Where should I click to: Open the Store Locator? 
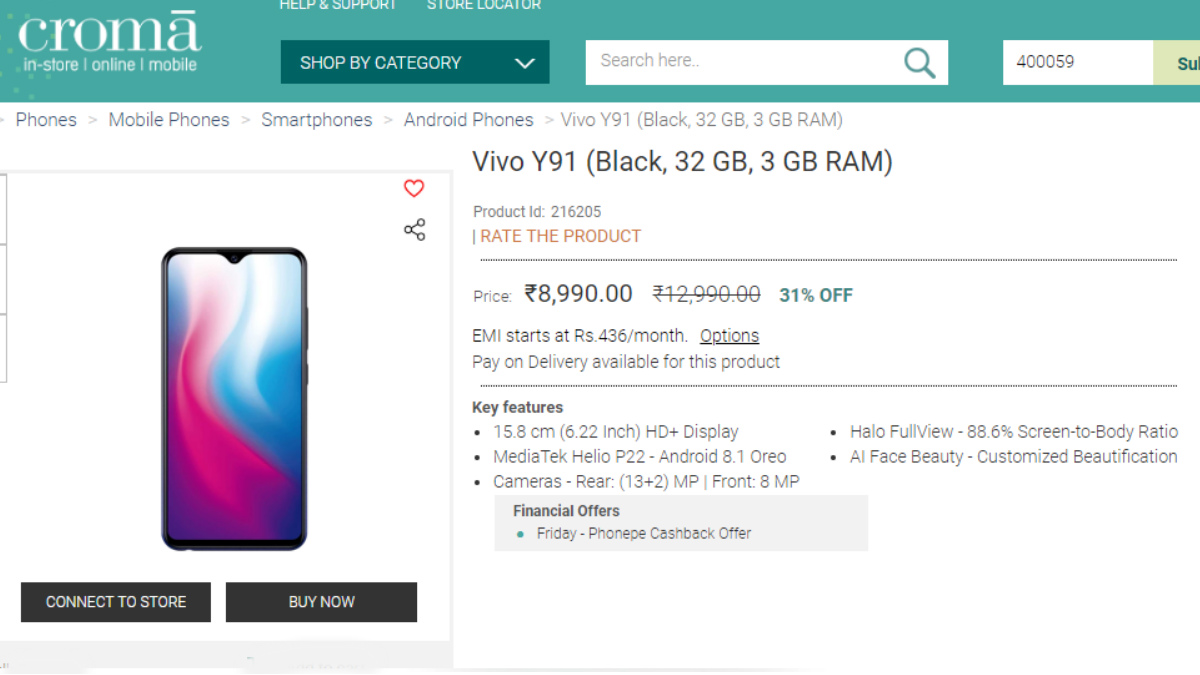(483, 5)
